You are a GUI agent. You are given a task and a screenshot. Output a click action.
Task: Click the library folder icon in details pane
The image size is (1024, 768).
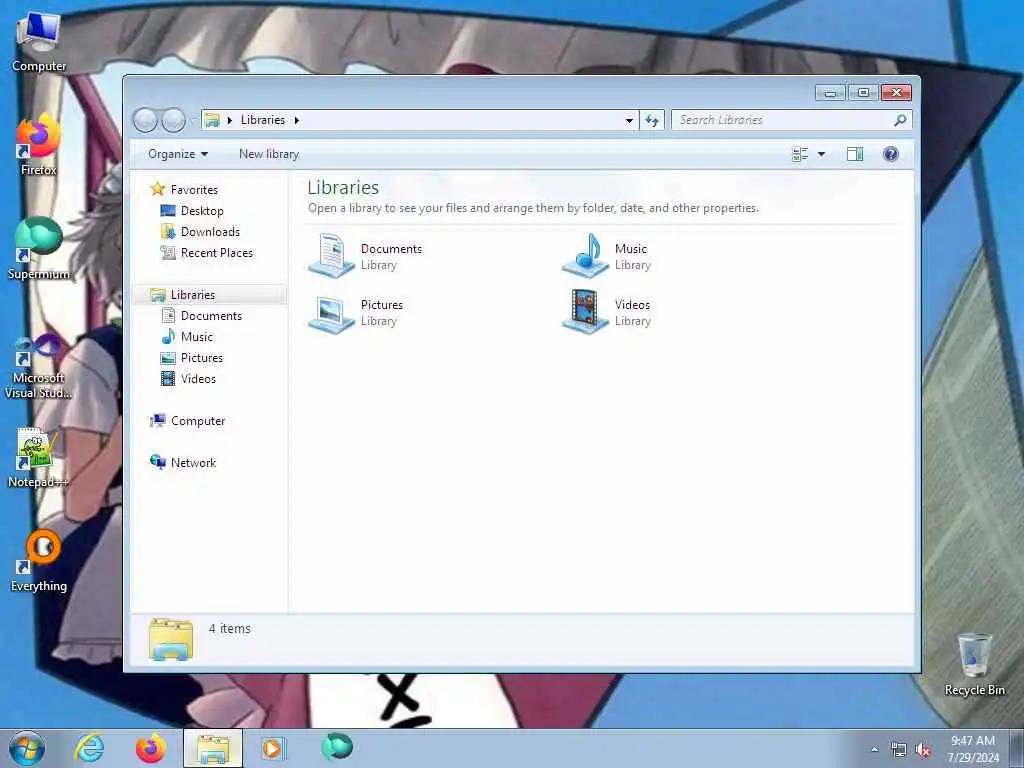pos(170,639)
